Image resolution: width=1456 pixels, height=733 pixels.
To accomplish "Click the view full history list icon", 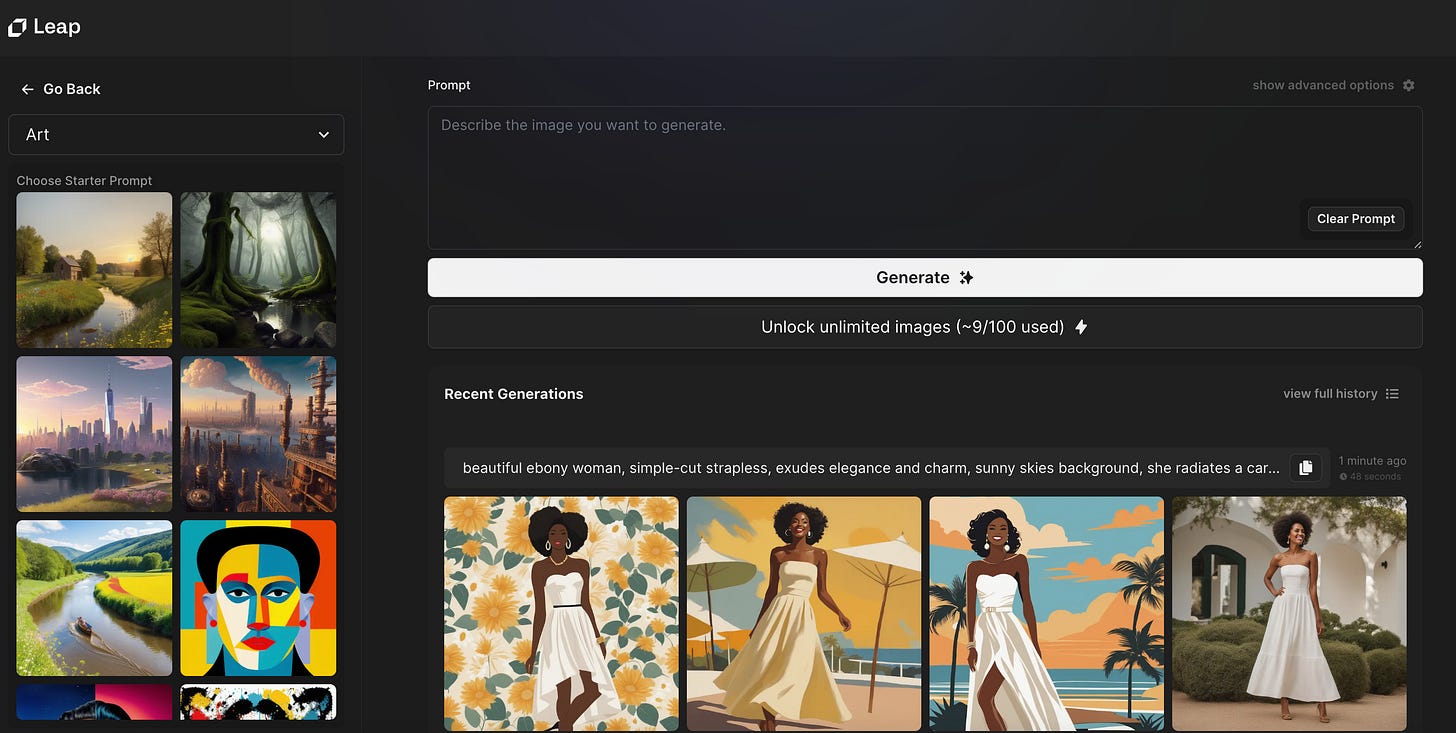I will (x=1392, y=394).
